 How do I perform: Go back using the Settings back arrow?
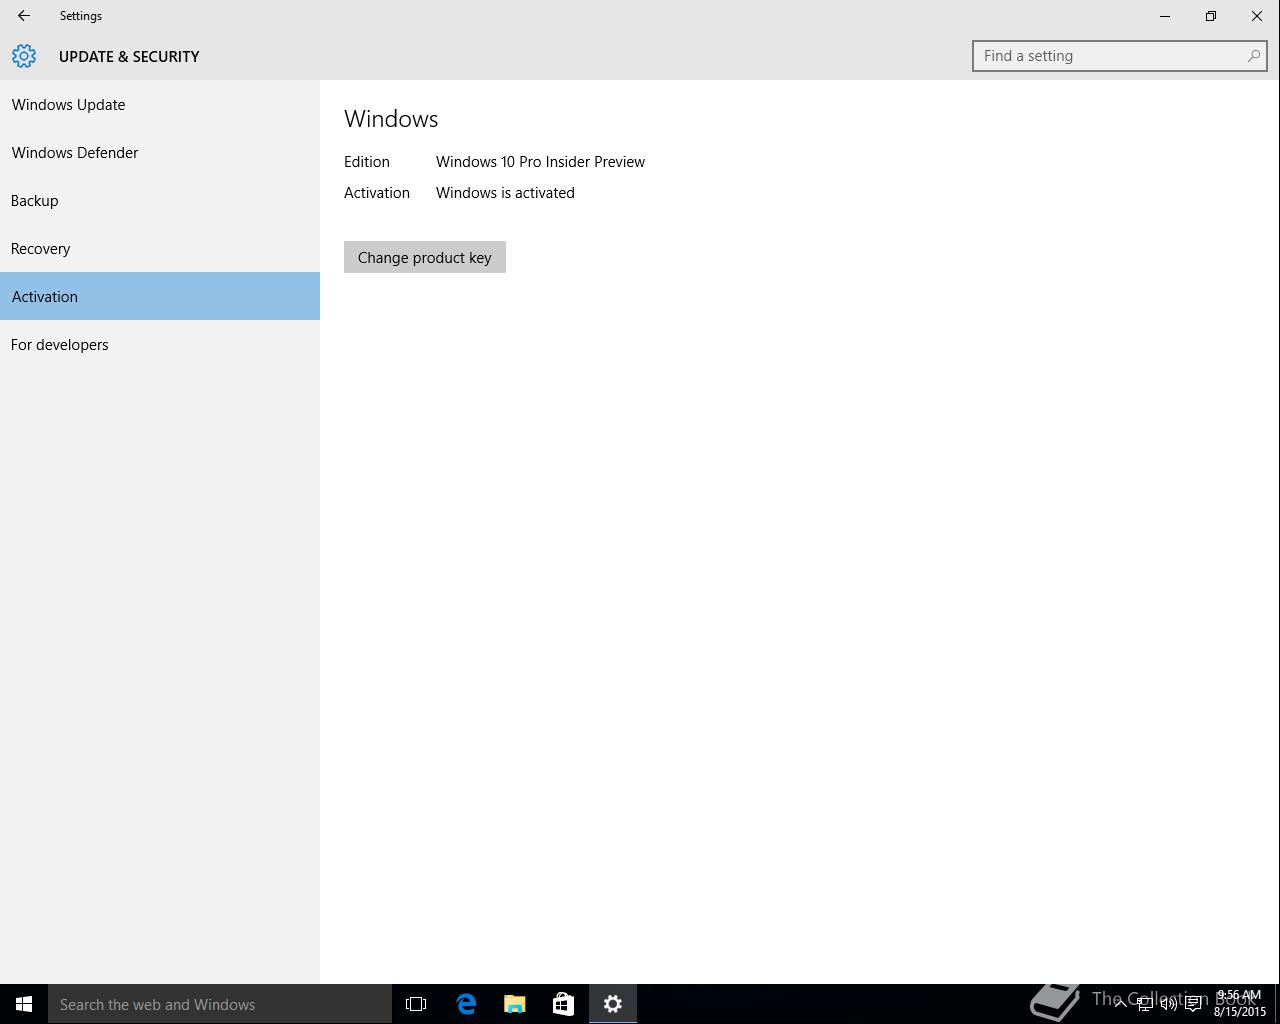click(24, 16)
